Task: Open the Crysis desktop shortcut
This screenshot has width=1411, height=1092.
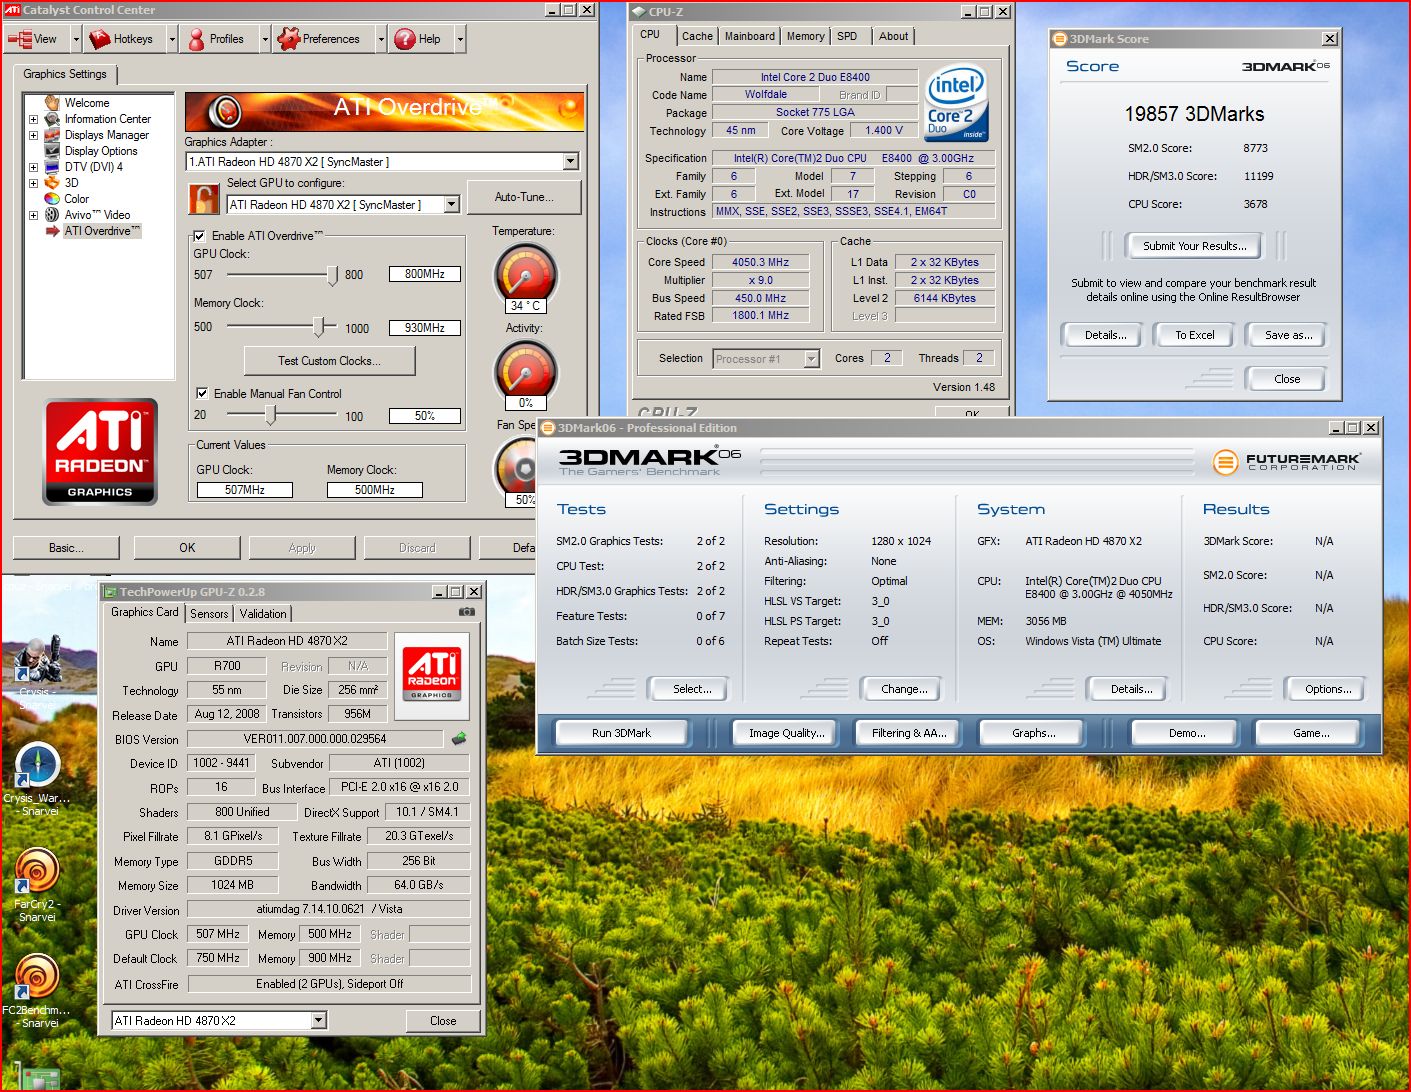Action: coord(36,672)
